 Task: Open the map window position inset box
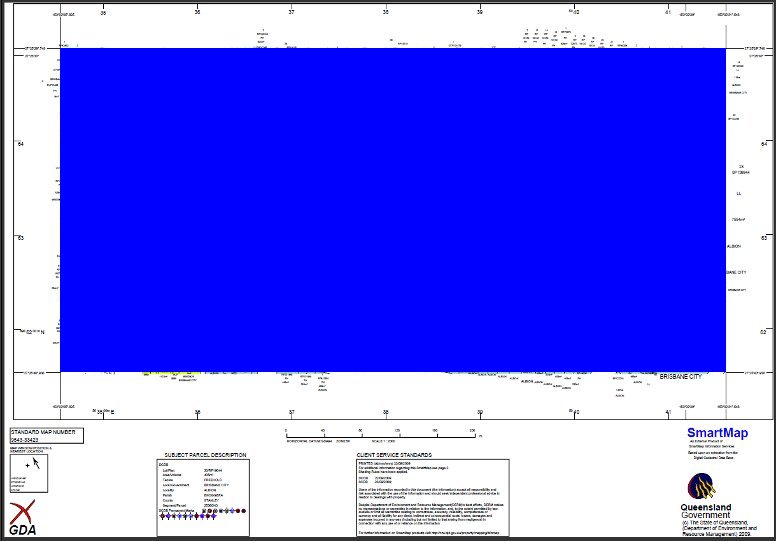tap(29, 473)
